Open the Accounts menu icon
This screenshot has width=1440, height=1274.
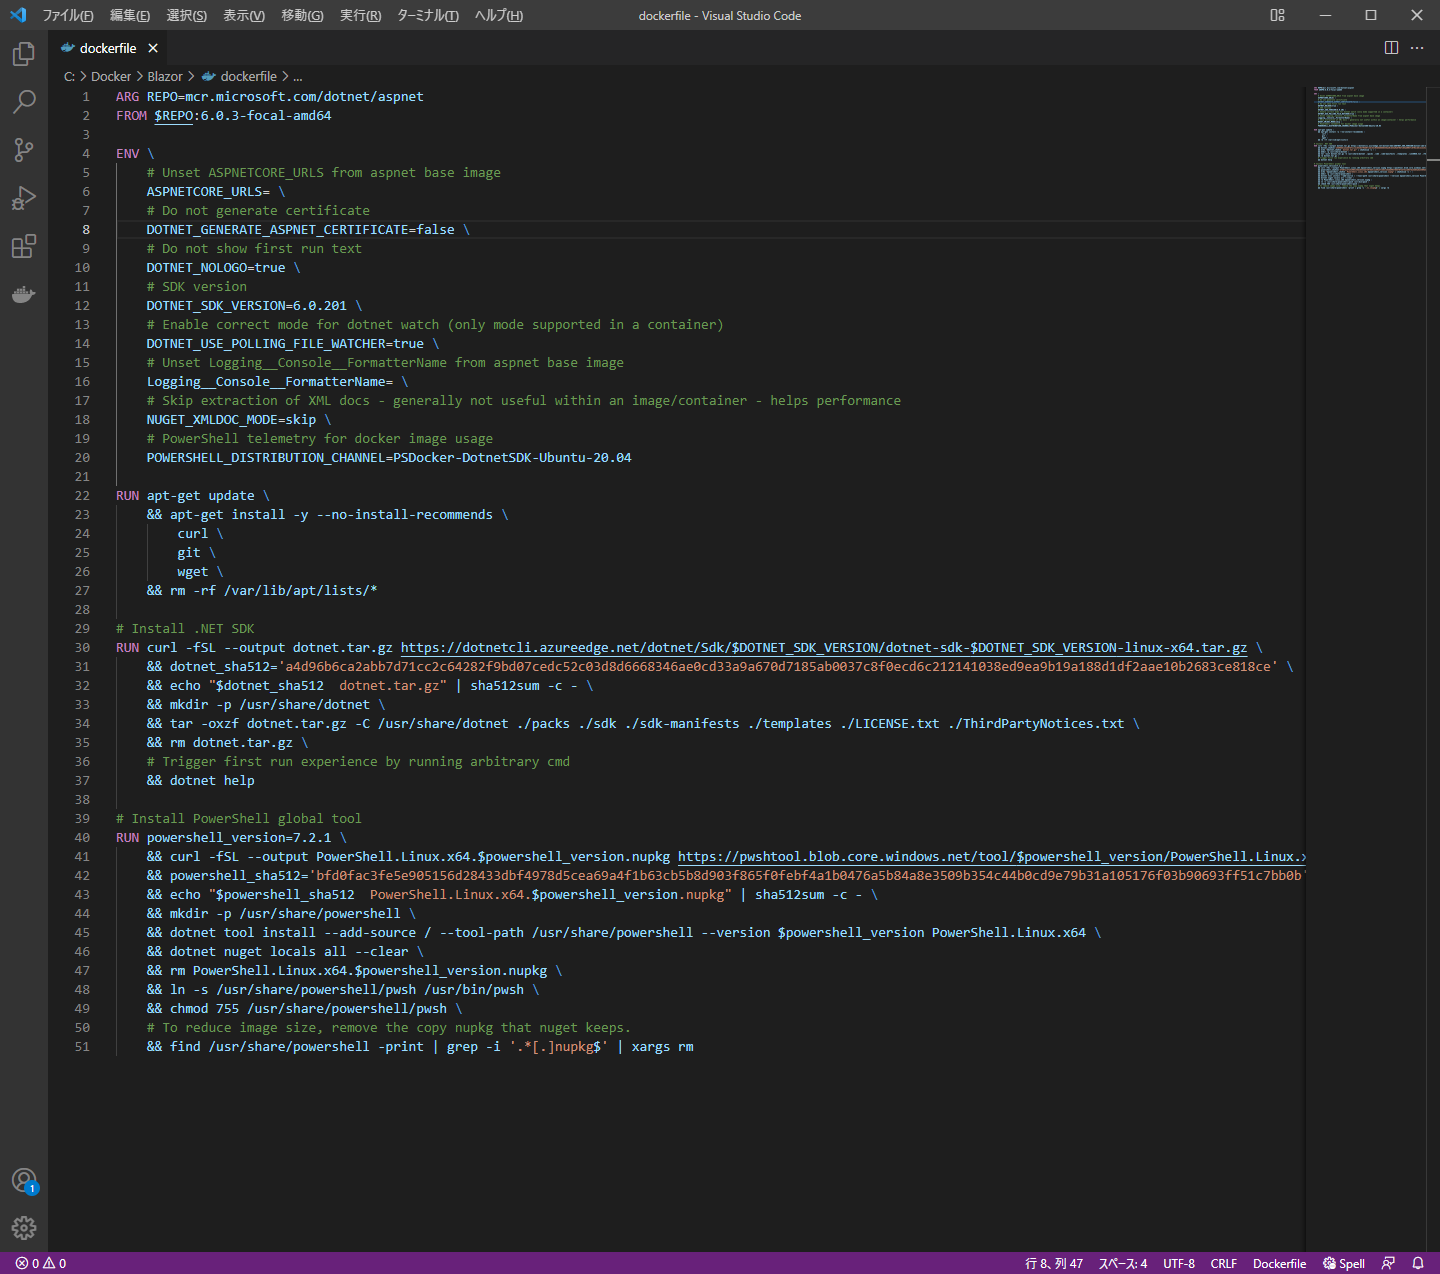coord(24,1181)
